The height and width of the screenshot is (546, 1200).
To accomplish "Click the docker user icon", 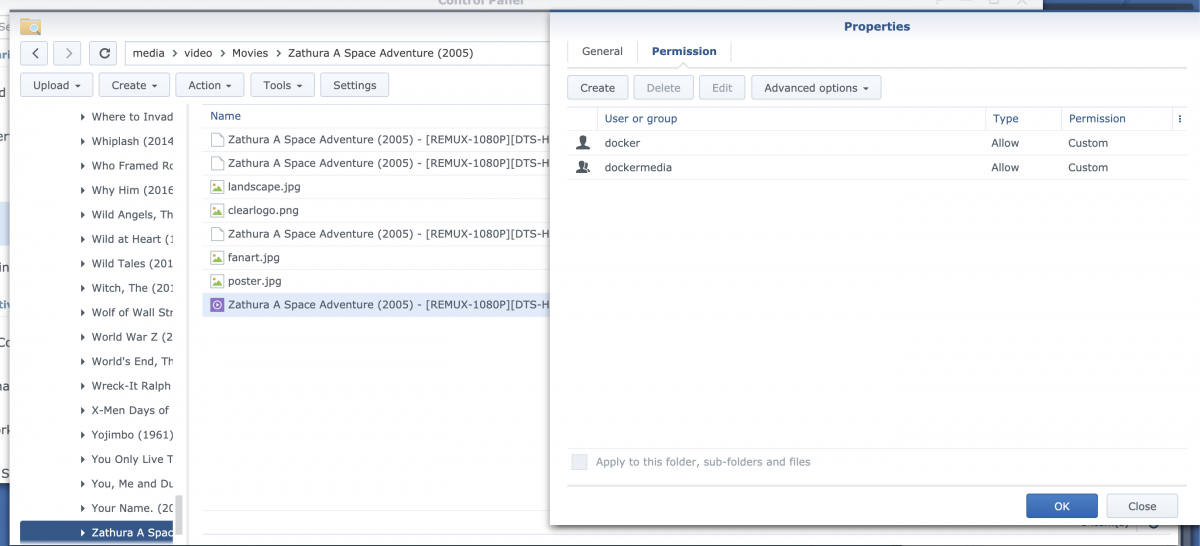I will click(x=583, y=143).
